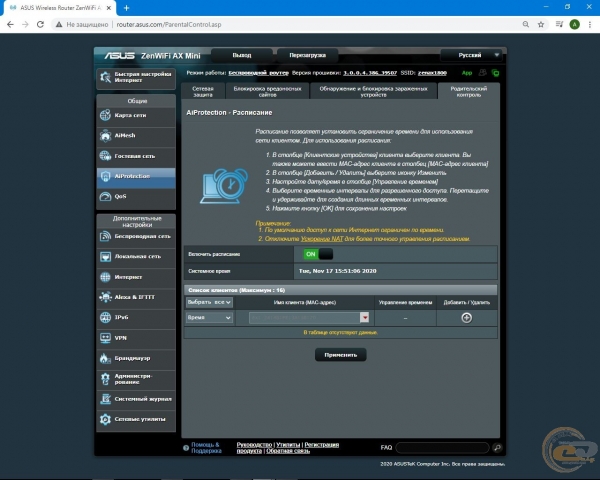Click the green network status icon in header

coord(496,73)
